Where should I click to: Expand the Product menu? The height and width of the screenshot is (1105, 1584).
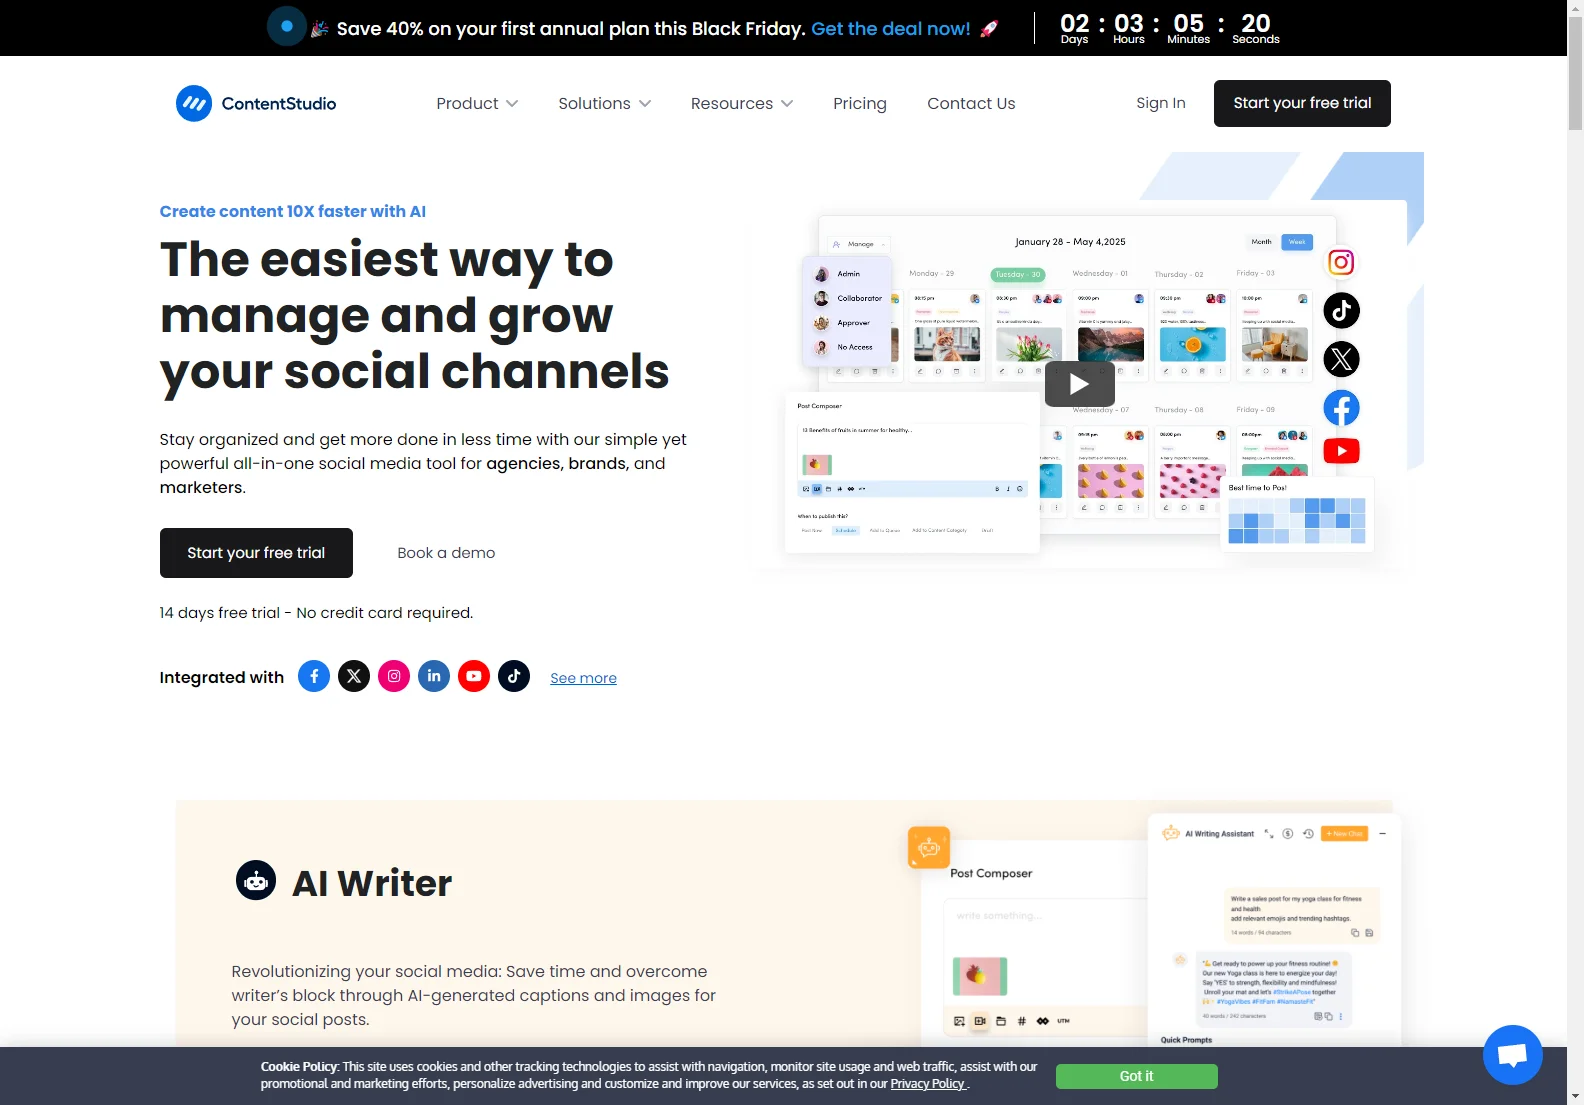point(477,103)
